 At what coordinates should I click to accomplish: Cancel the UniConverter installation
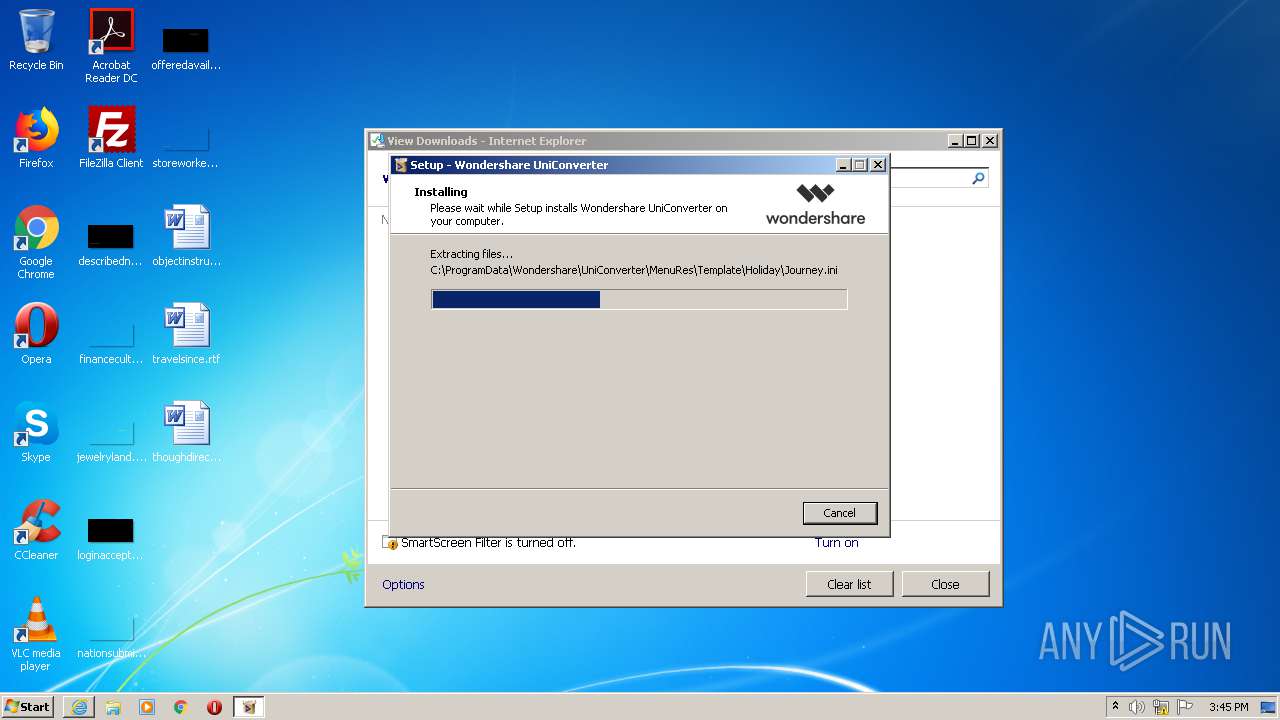tap(840, 513)
